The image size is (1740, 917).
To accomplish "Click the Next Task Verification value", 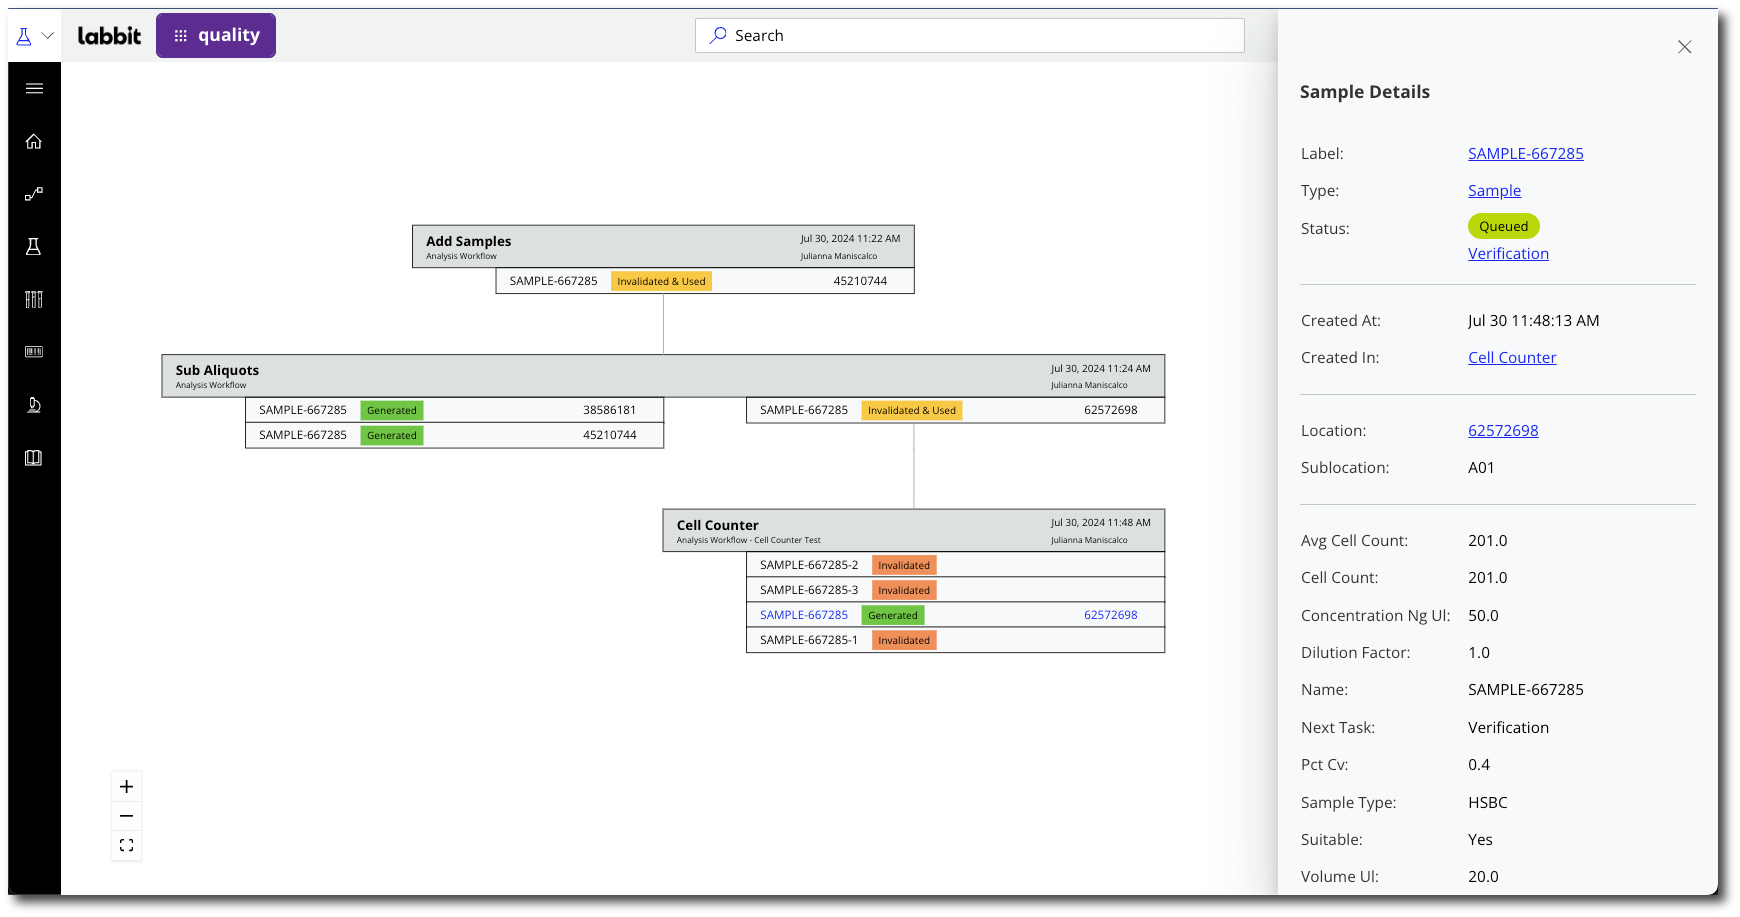I will click(x=1508, y=728).
